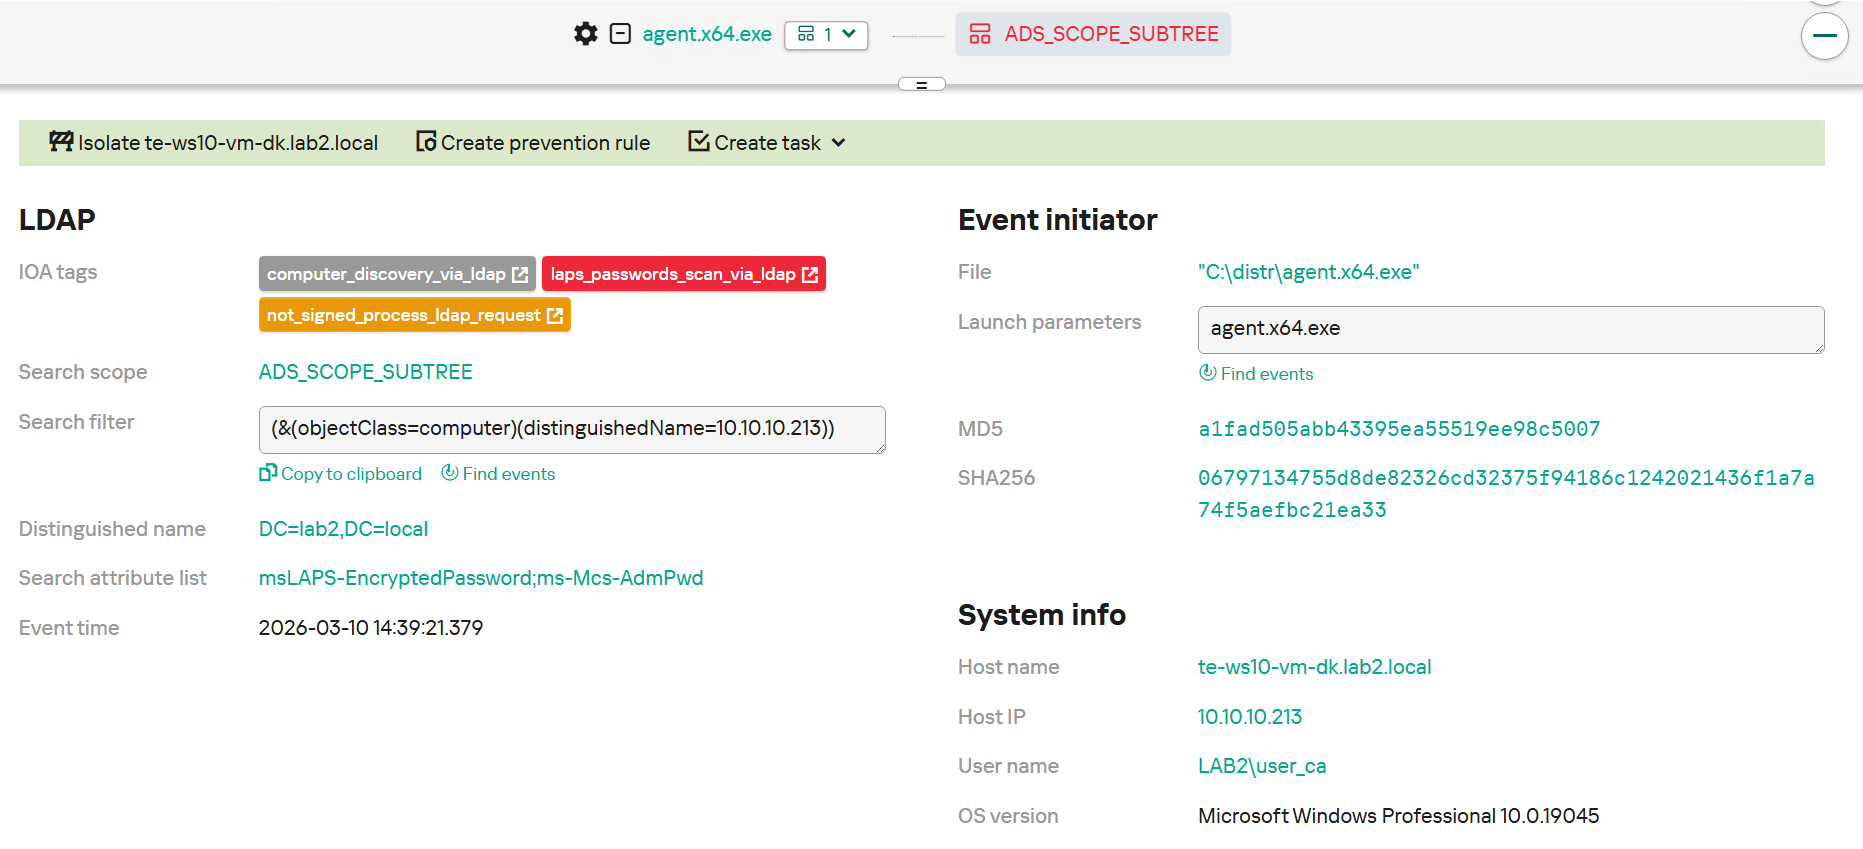Select the ADS_SCOPE_SUBTREE event node
Viewport: 1863px width, 849px height.
1093,34
